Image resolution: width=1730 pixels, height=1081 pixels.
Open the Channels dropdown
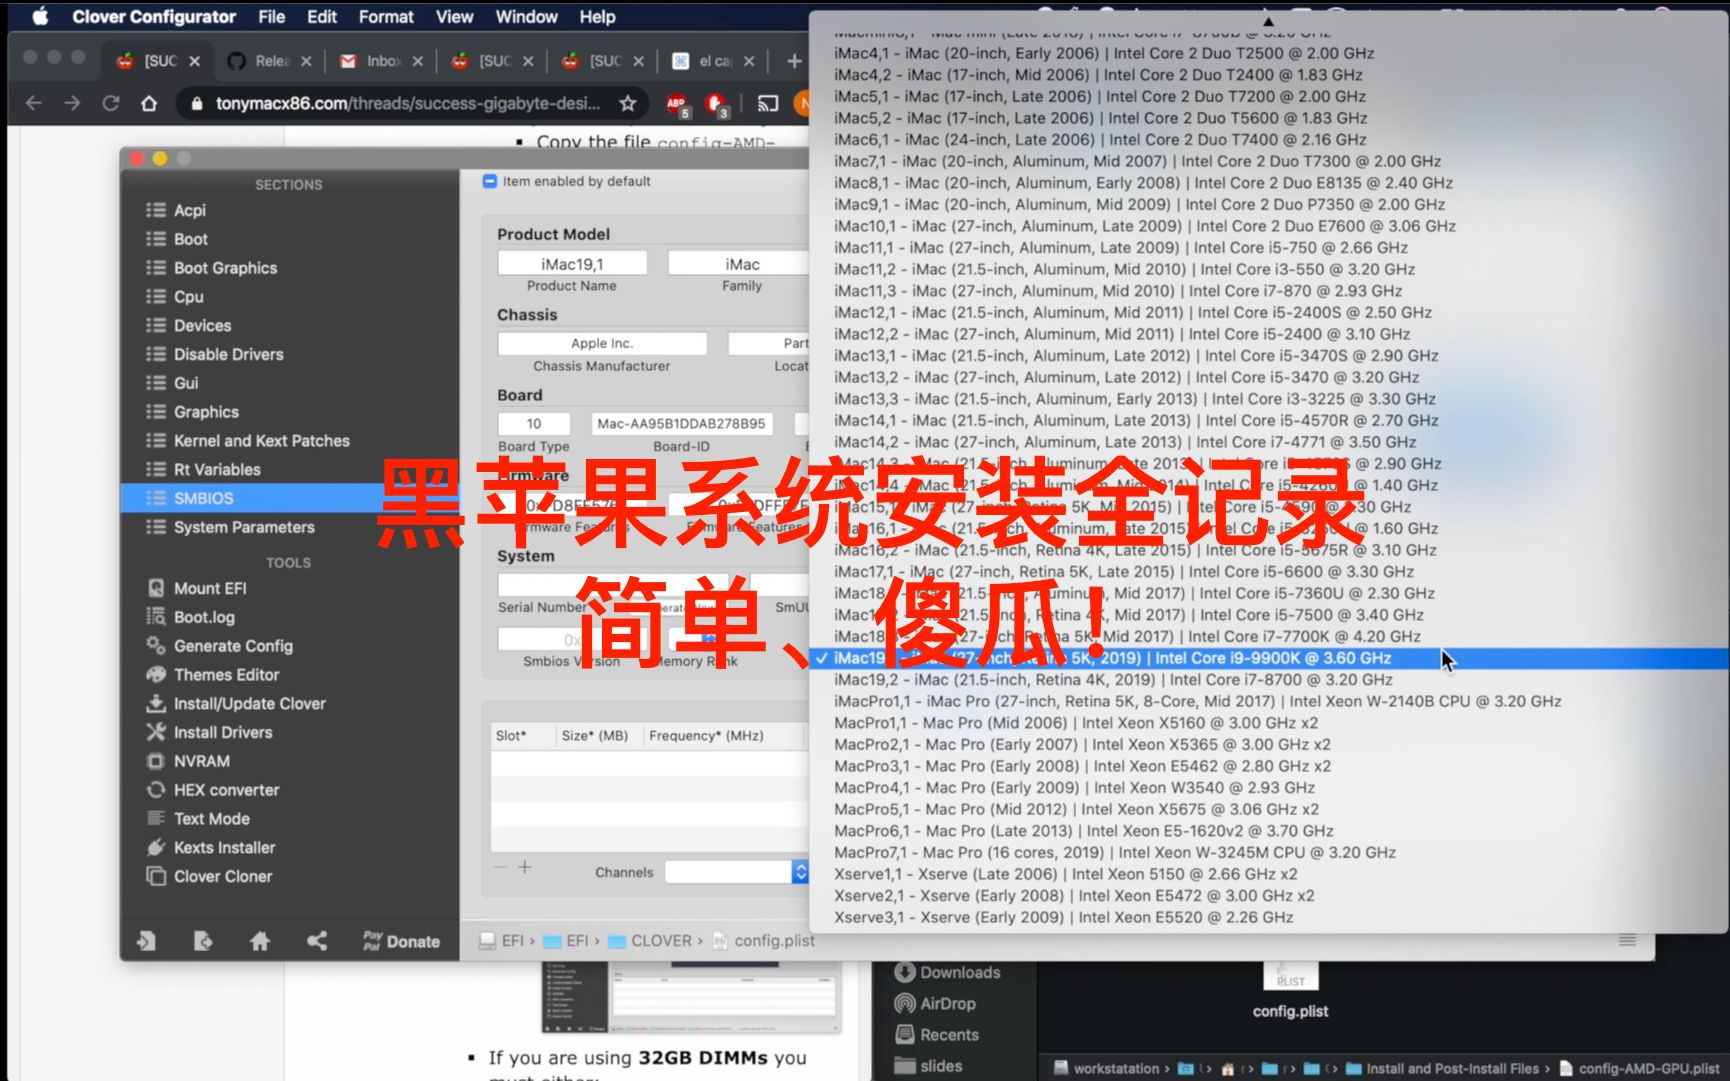pos(738,872)
